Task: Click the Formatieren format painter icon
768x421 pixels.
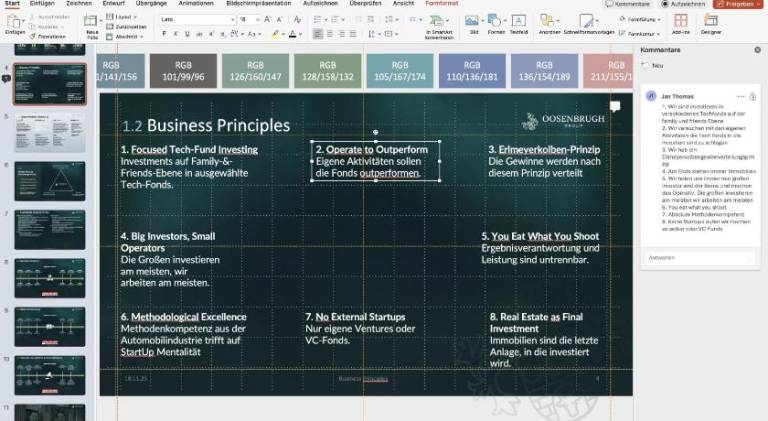Action: coord(32,36)
